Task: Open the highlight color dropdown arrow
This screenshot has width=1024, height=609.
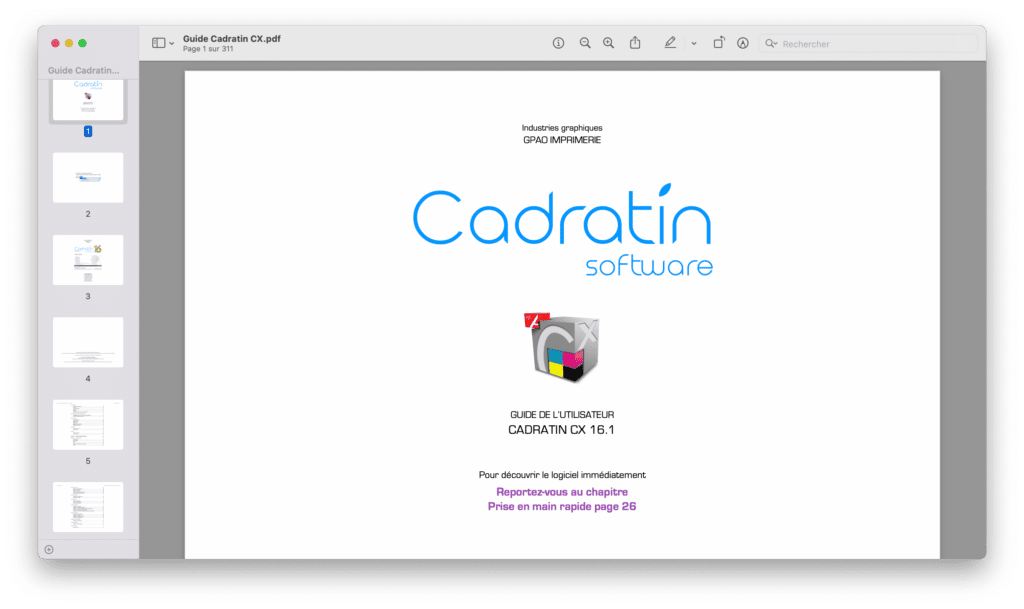Action: click(694, 44)
